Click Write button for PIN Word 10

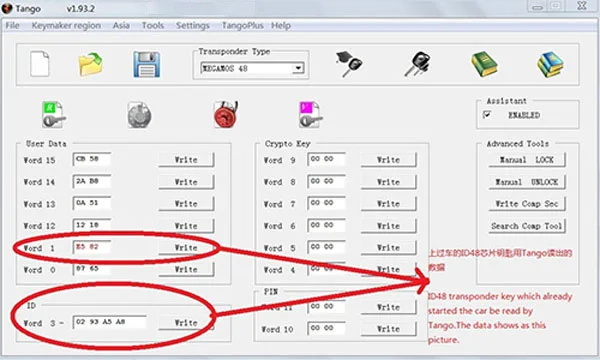coord(388,329)
